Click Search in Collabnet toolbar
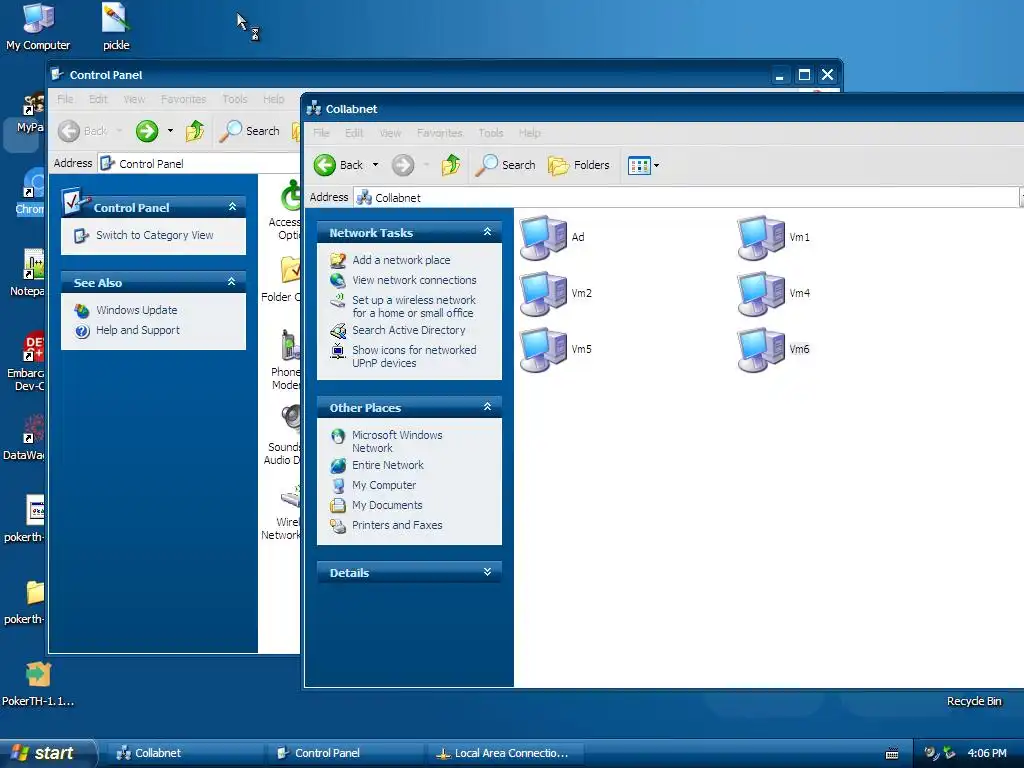 coord(505,165)
